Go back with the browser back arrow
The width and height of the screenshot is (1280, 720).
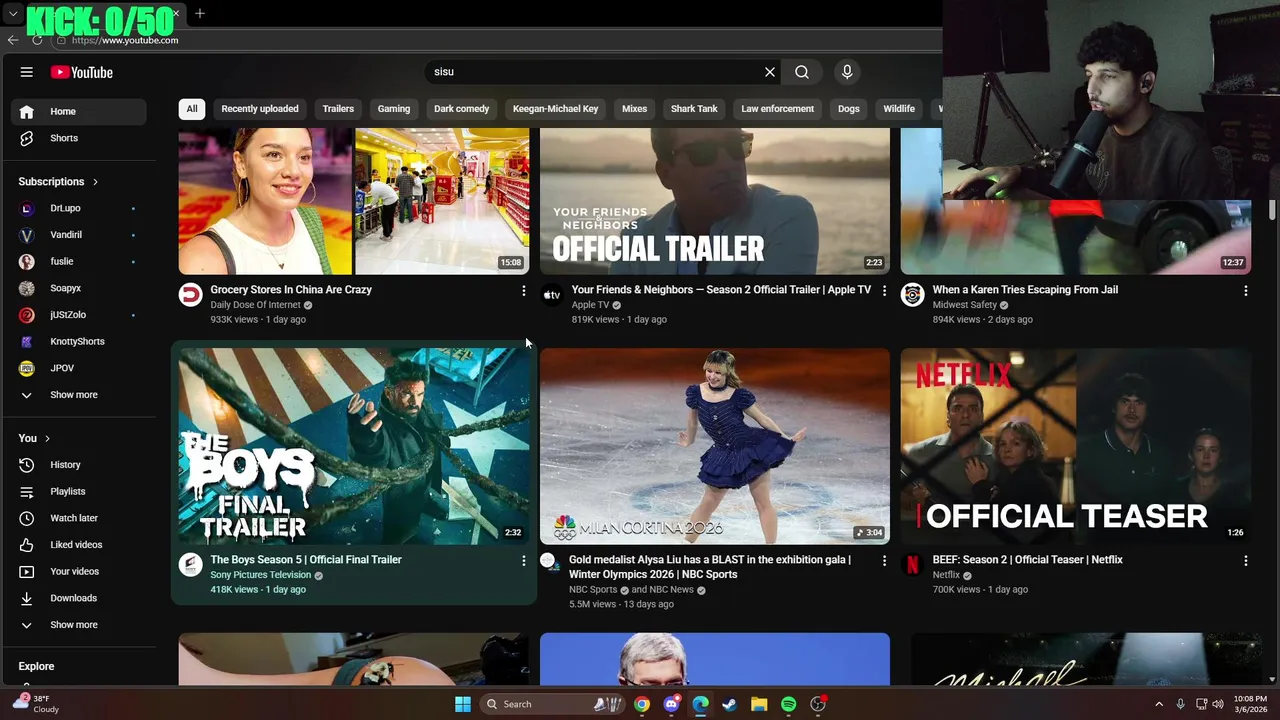point(12,40)
